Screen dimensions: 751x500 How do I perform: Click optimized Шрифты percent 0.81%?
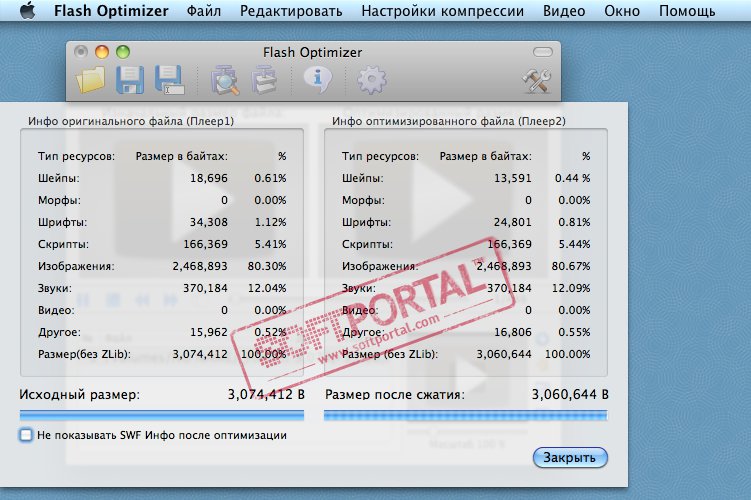click(x=574, y=222)
